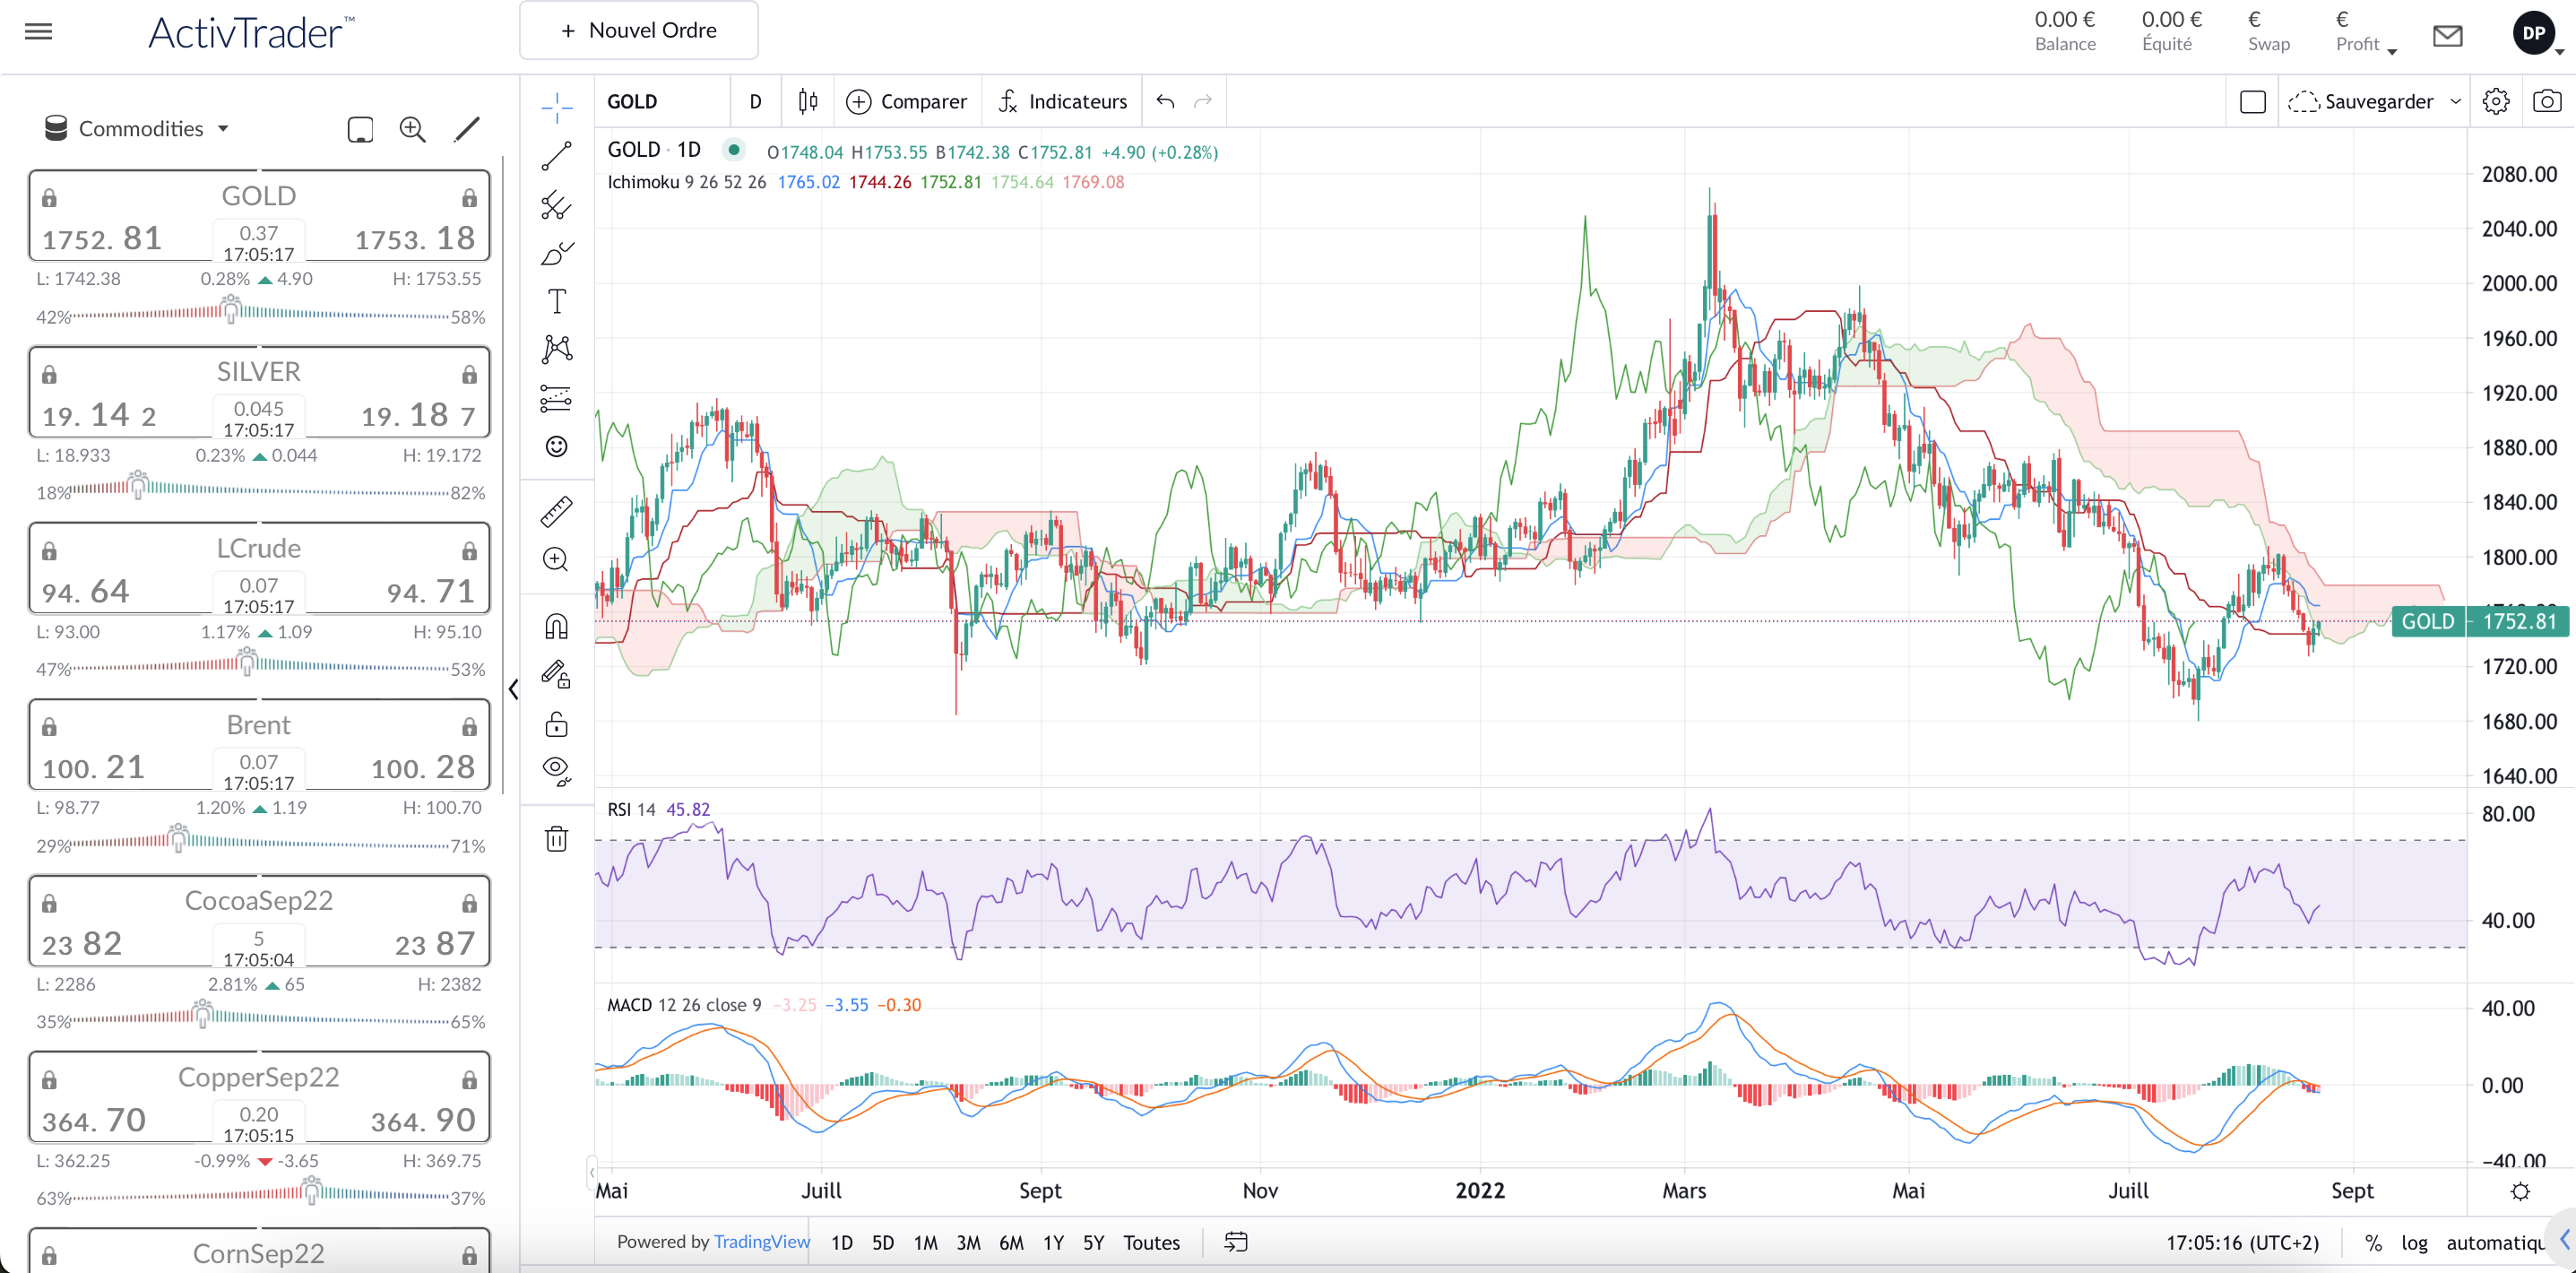Click the LCrude sentiment slider handle
Viewport: 2576px width, 1273px height.
click(247, 660)
